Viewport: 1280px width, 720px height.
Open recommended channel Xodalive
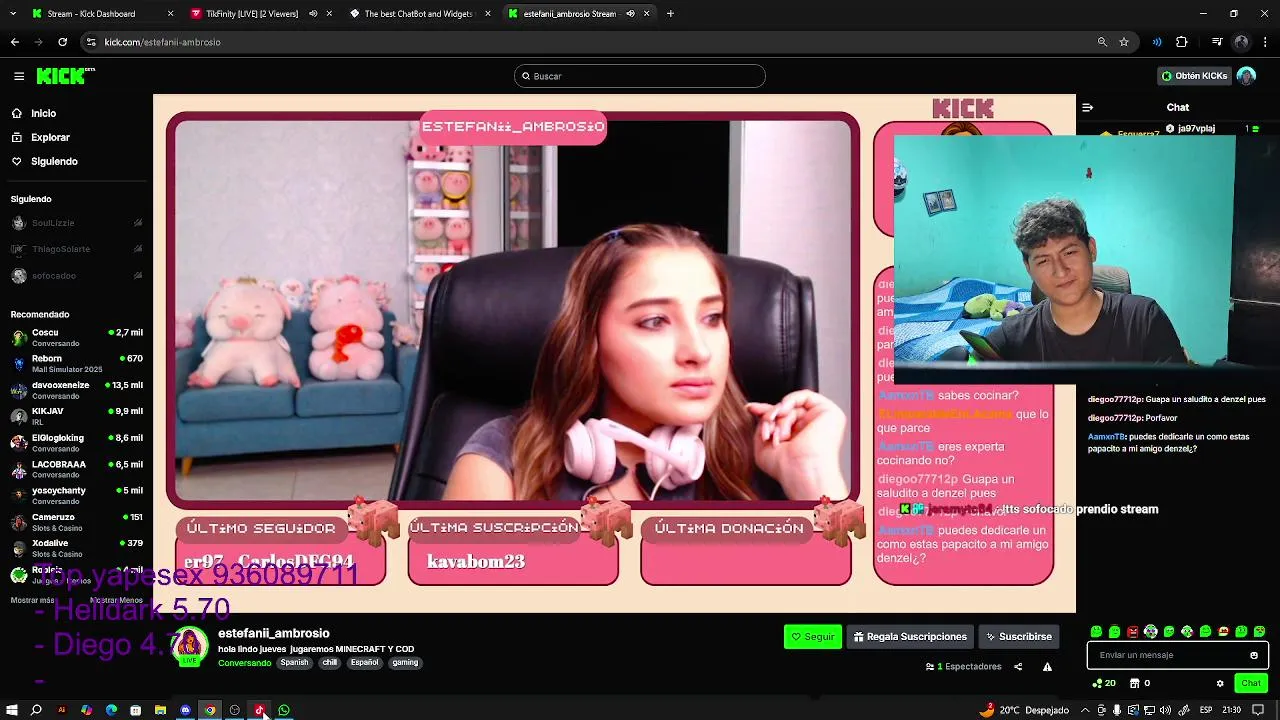pyautogui.click(x=76, y=548)
